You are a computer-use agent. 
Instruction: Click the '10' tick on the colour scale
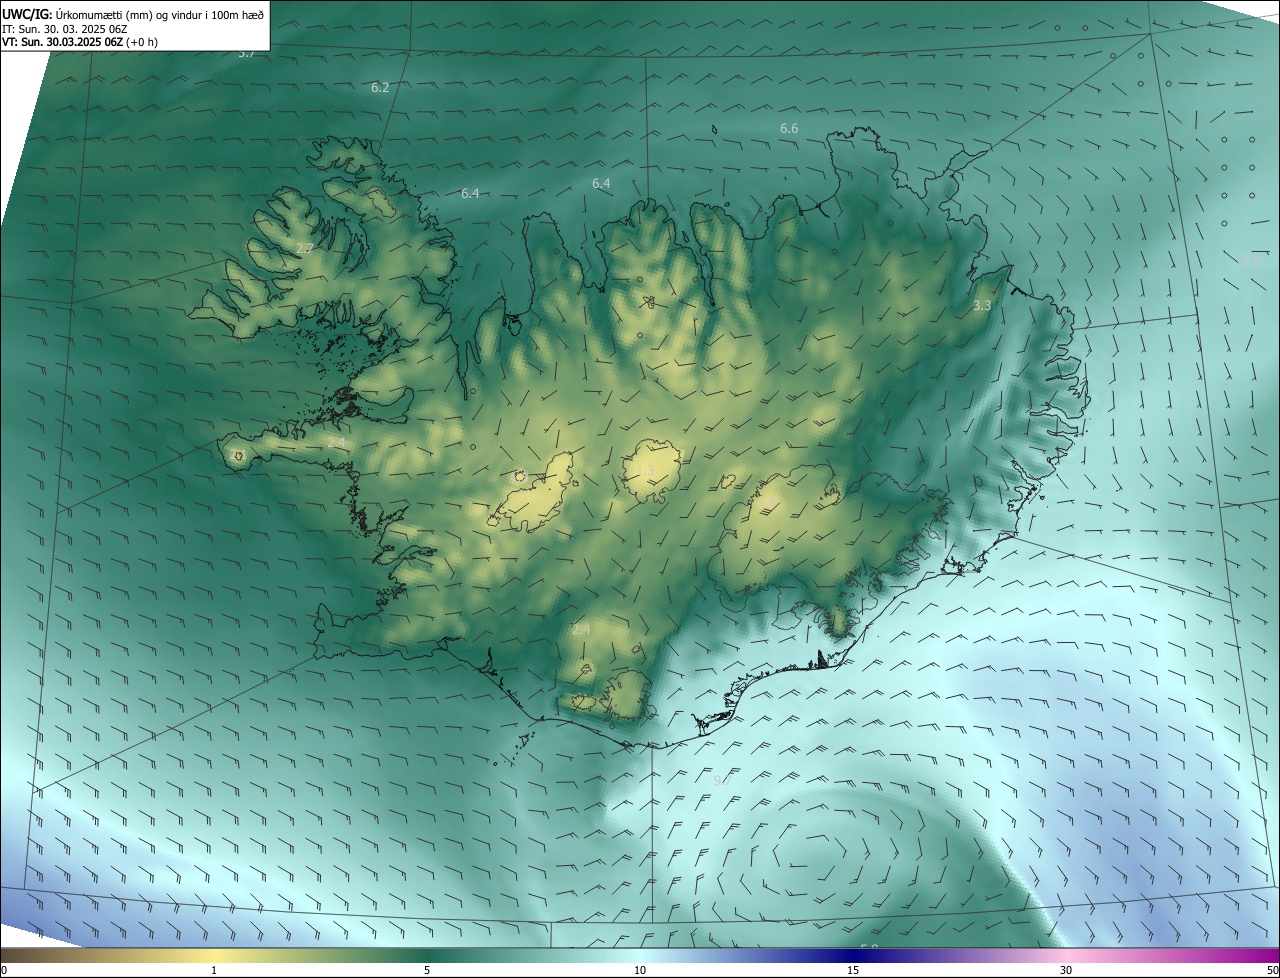[640, 971]
